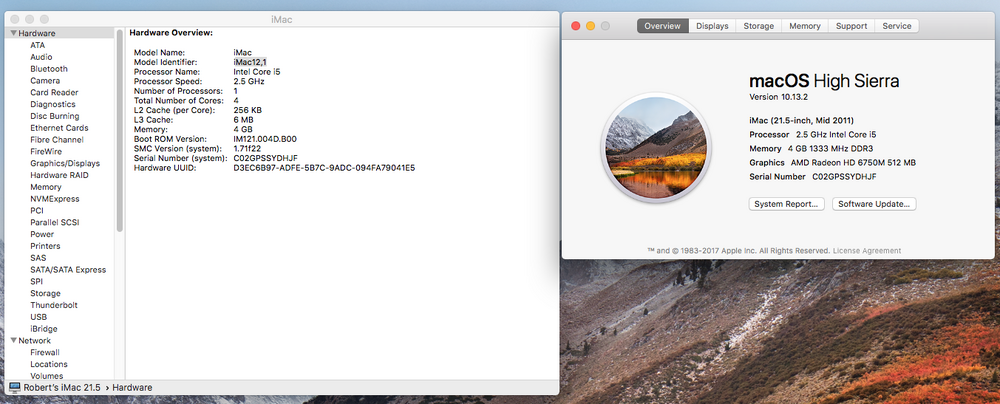This screenshot has width=1000, height=404.
Task: Select SPI in the sidebar
Action: pos(36,281)
